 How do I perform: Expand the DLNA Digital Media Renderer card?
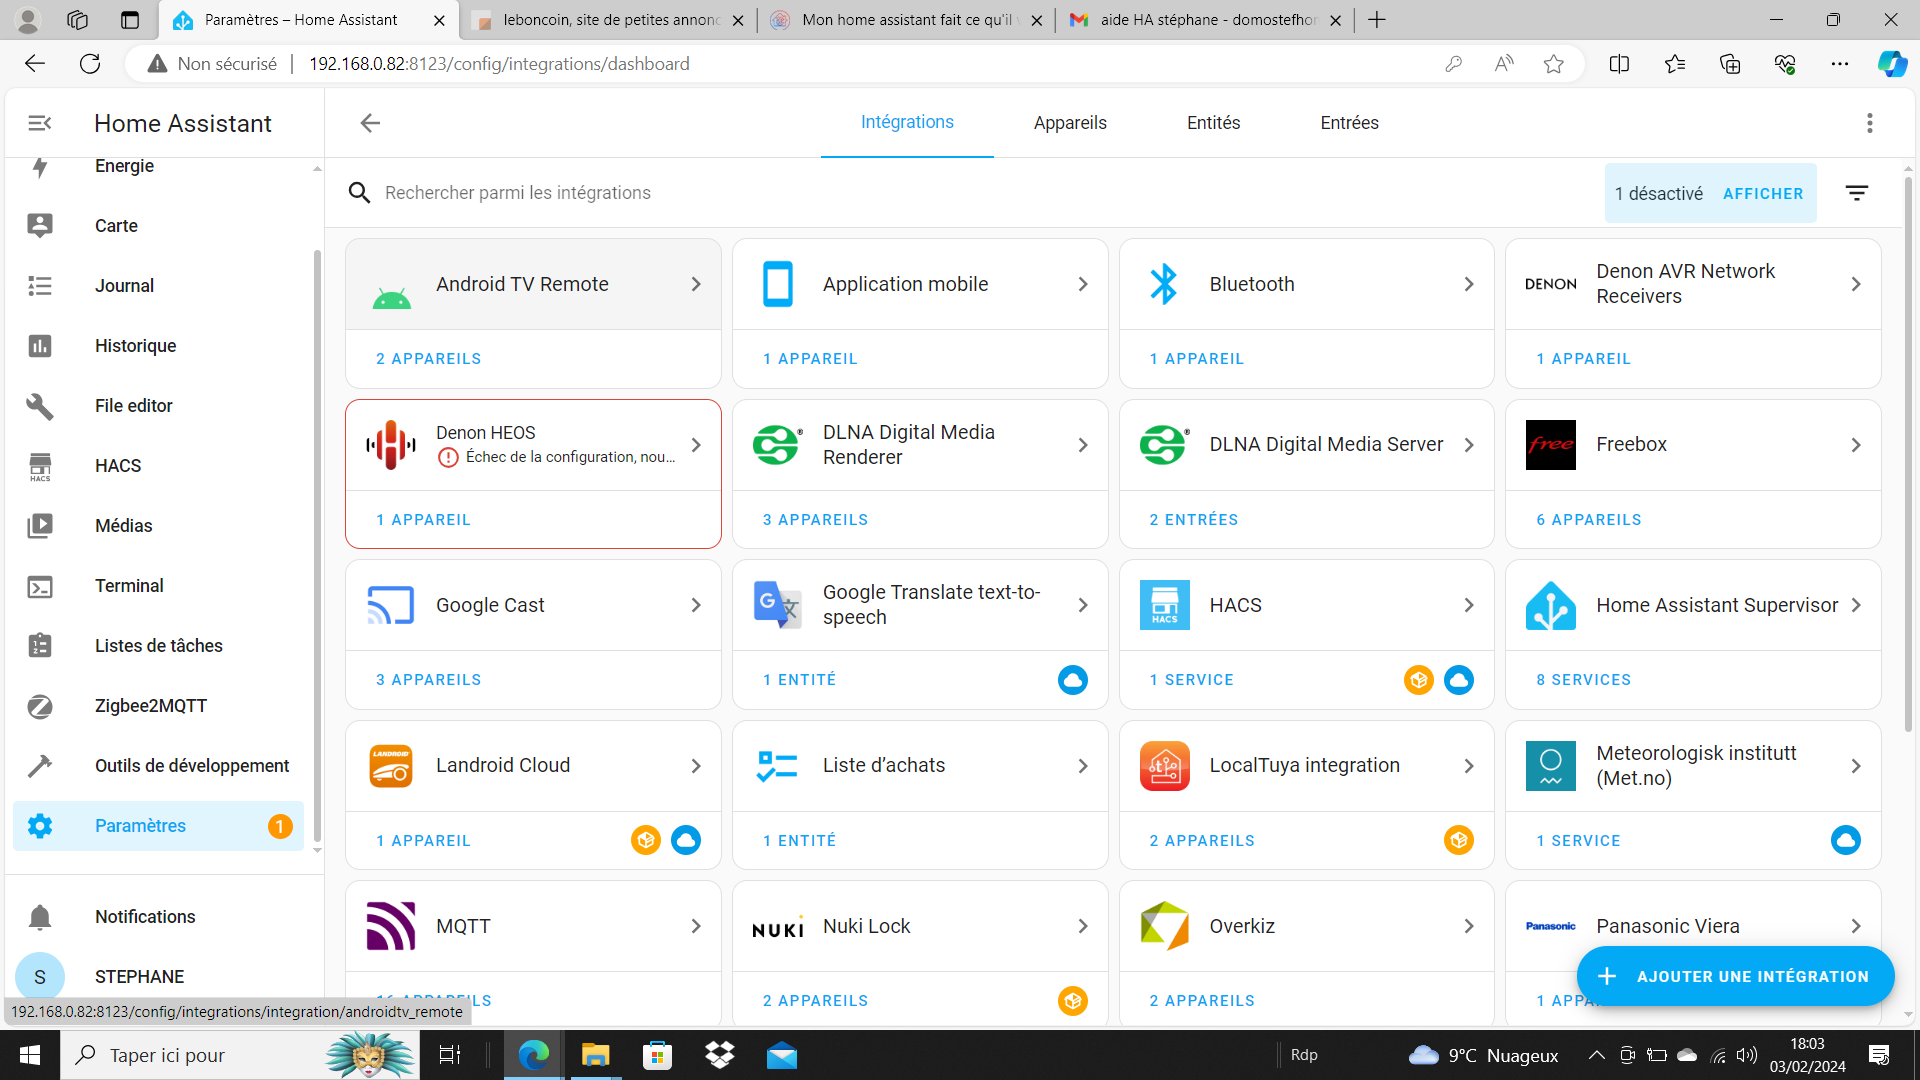tap(1083, 445)
